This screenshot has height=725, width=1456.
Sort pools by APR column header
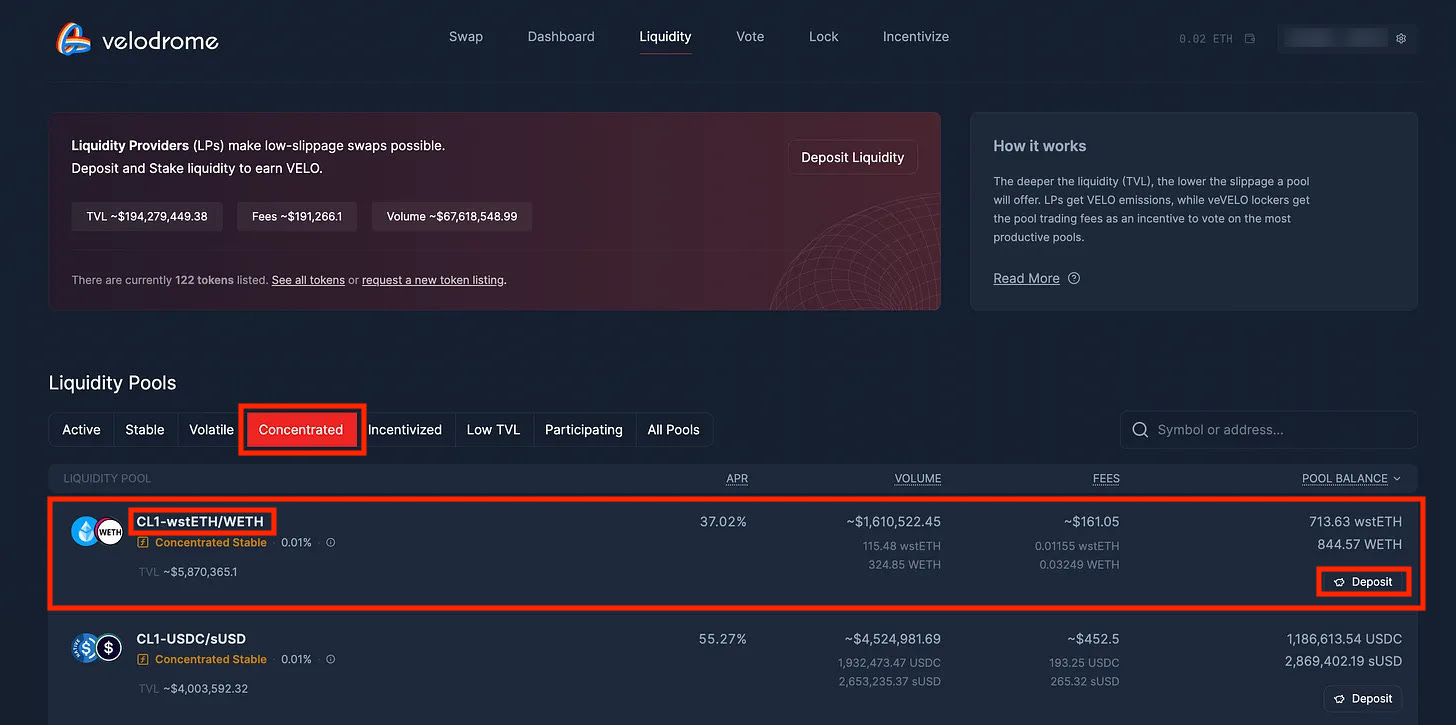737,479
